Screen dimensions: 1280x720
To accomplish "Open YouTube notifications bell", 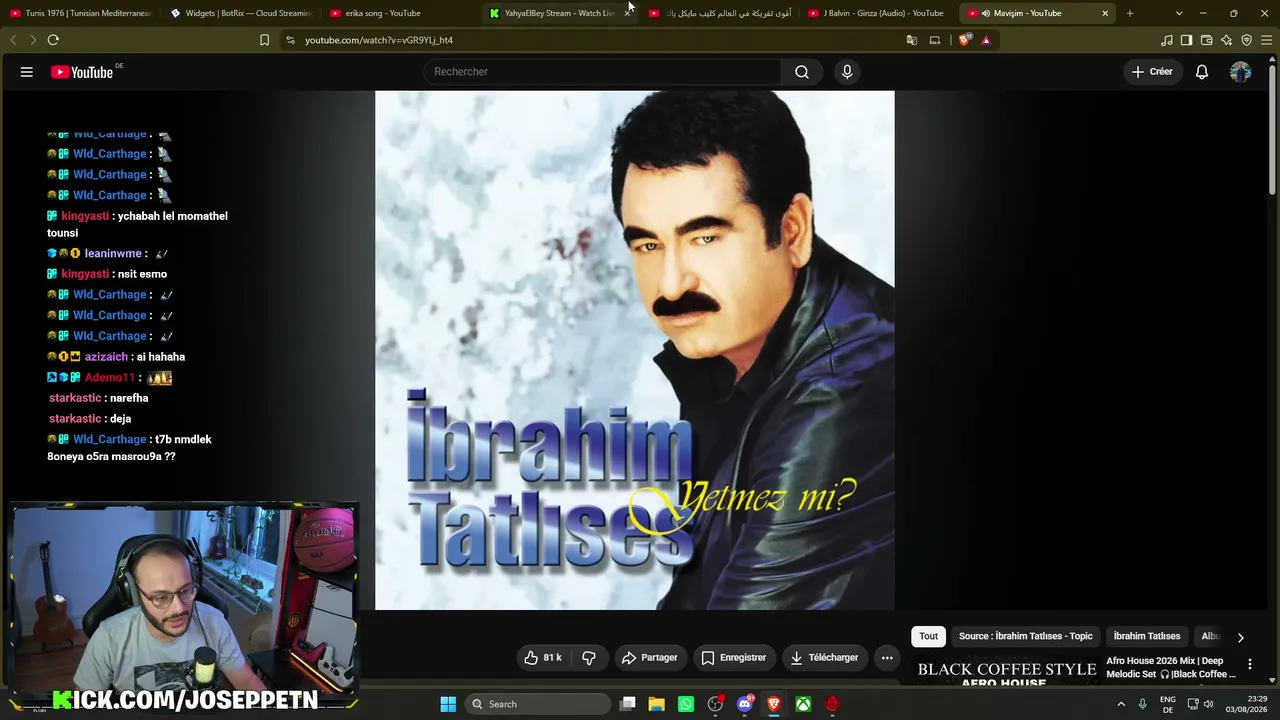I will tap(1202, 72).
